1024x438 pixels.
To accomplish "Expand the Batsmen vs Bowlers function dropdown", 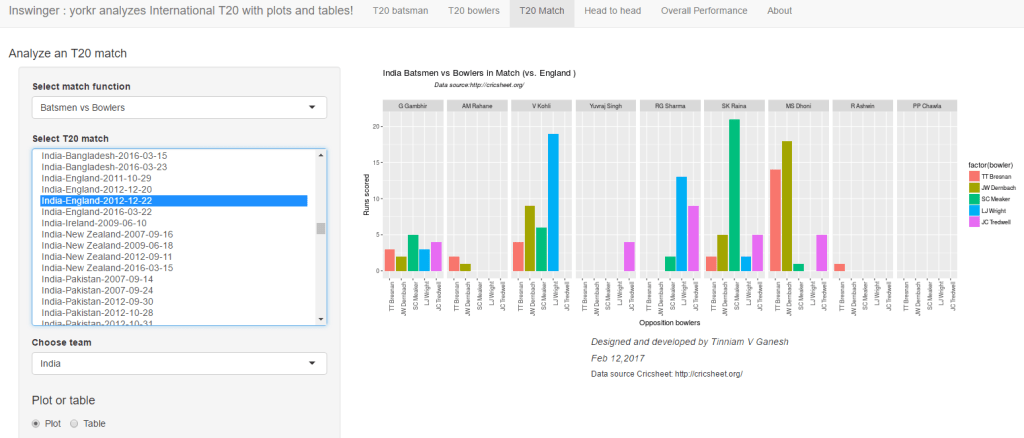I will [x=179, y=107].
